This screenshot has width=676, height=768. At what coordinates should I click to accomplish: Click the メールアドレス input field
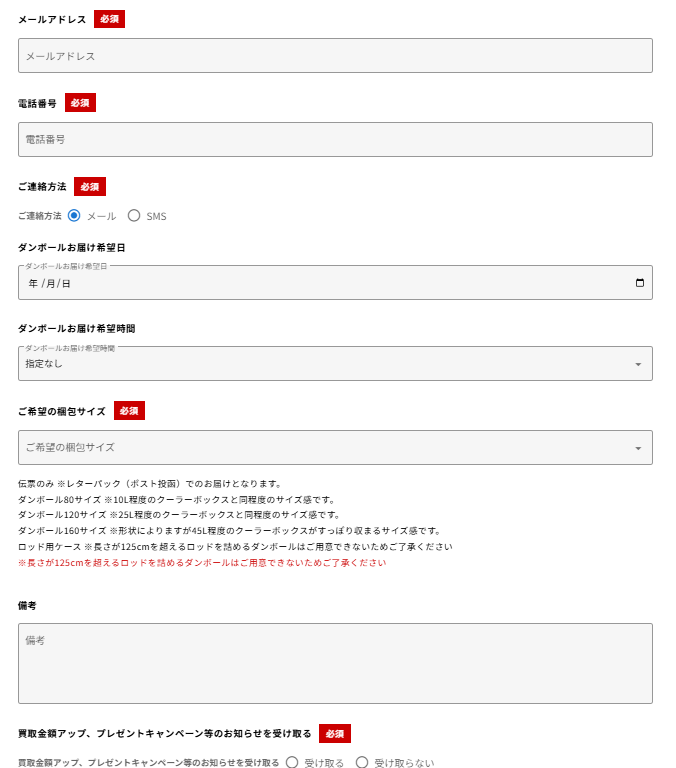[x=335, y=56]
